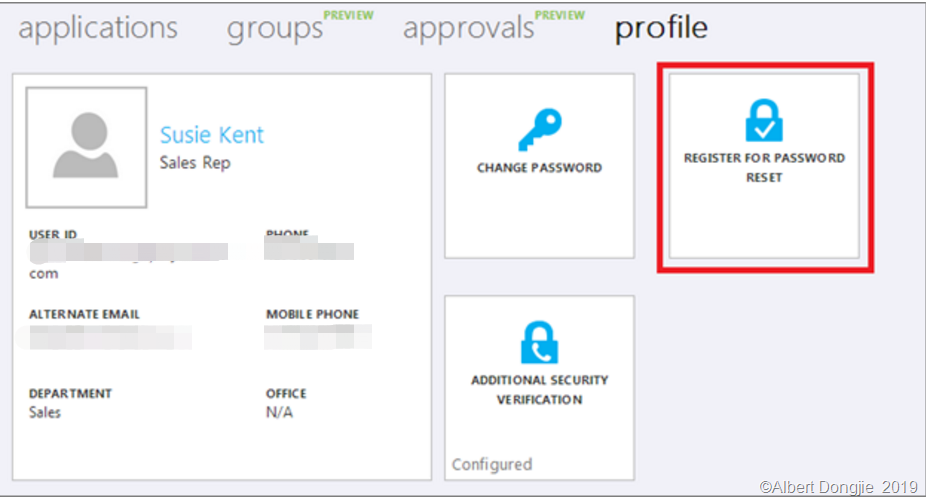Click the N/A value under Office

point(279,412)
